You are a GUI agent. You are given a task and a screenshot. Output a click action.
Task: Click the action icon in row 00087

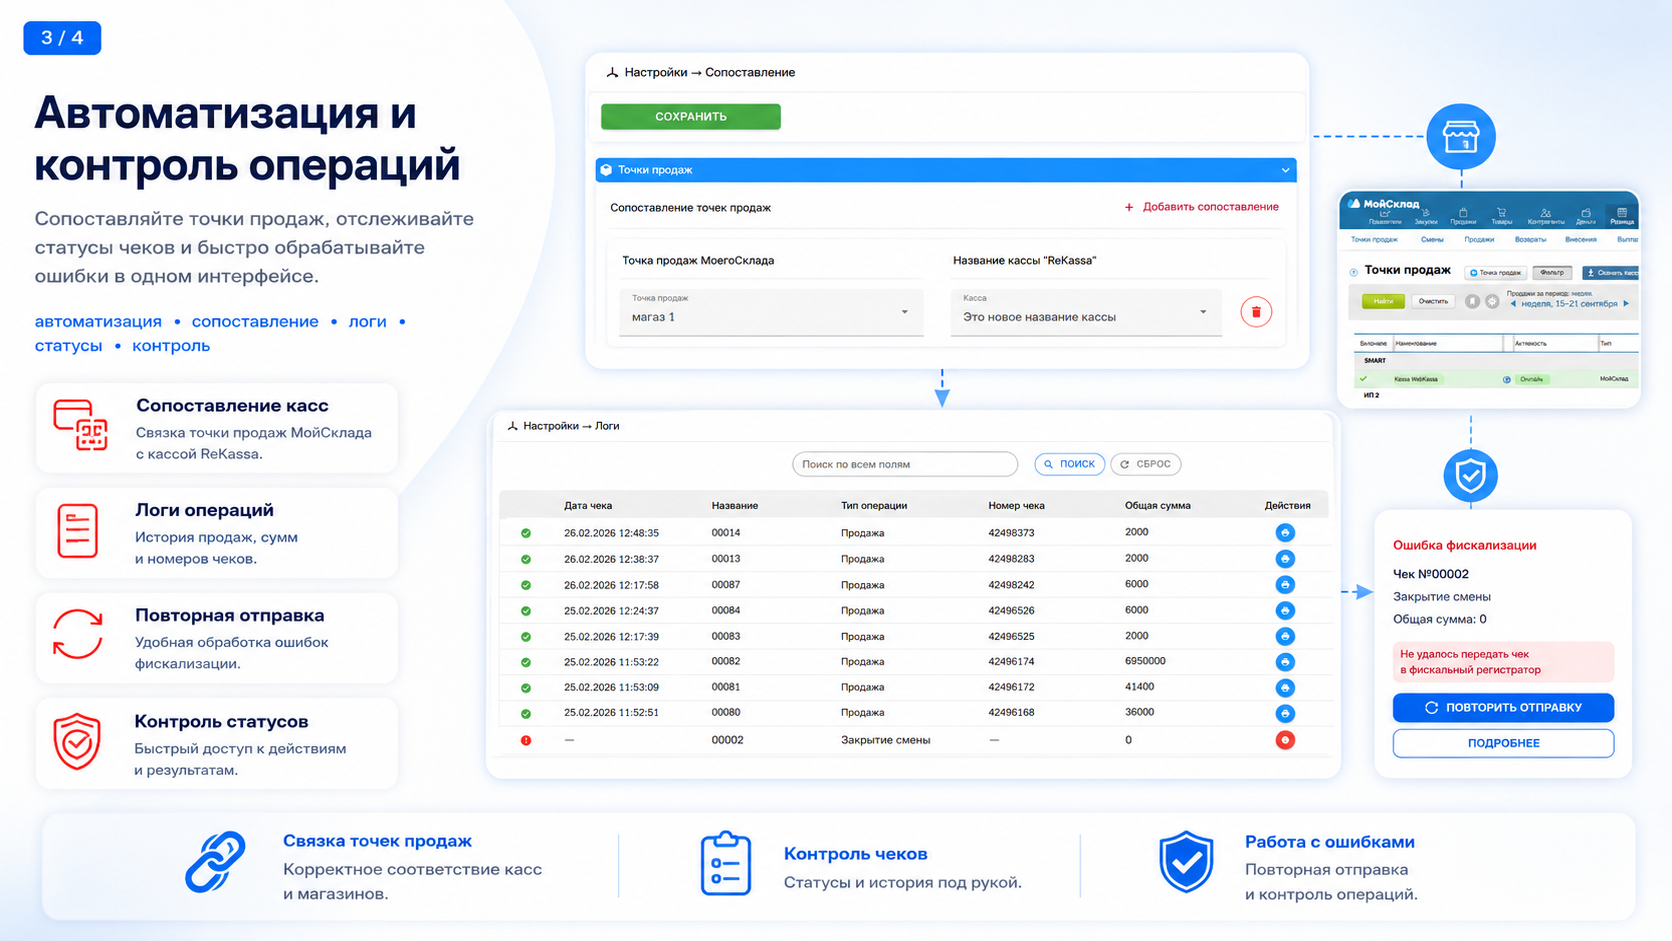(1285, 585)
